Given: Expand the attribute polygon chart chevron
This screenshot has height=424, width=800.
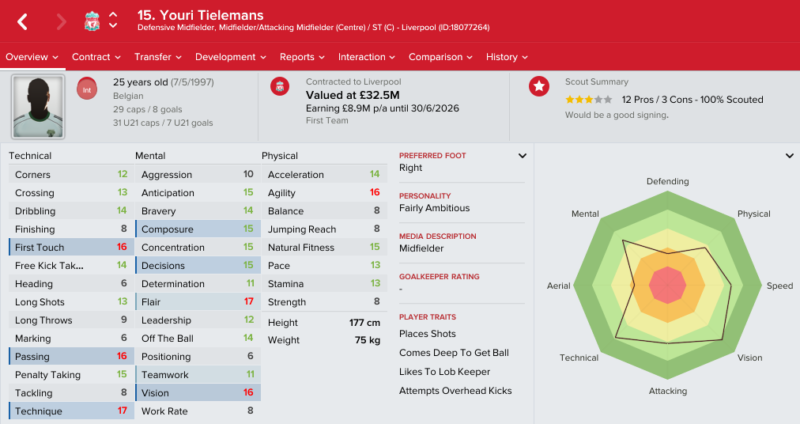Looking at the screenshot, I should pos(789,156).
